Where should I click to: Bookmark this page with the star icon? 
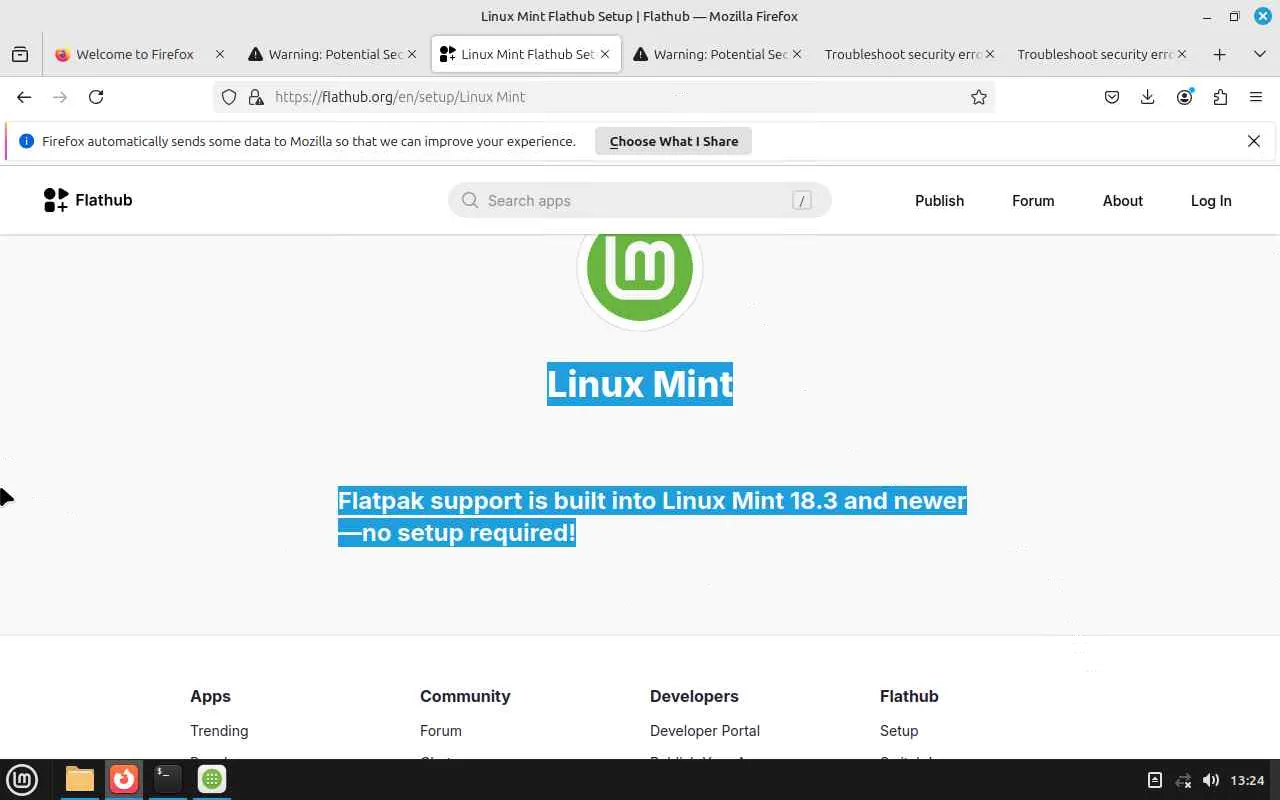(x=979, y=97)
